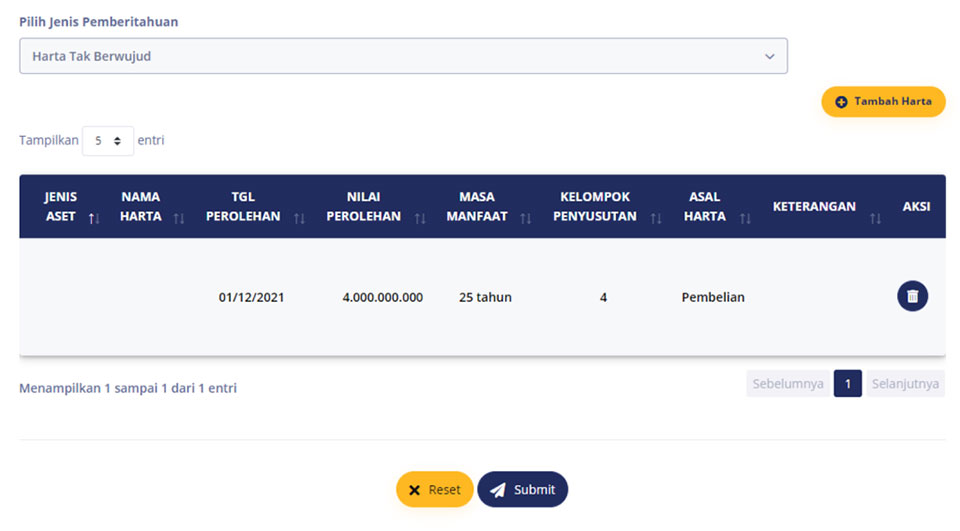
Task: Sort by Asal Harta column arrows
Action: pyautogui.click(x=744, y=218)
